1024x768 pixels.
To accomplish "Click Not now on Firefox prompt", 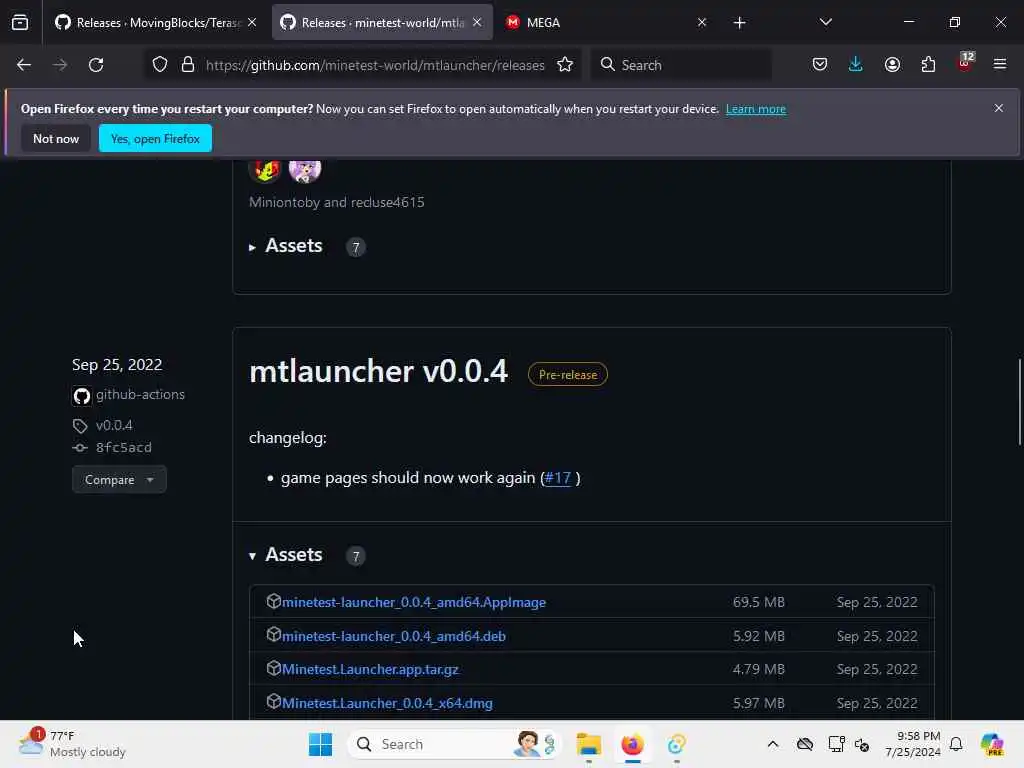I will click(56, 138).
